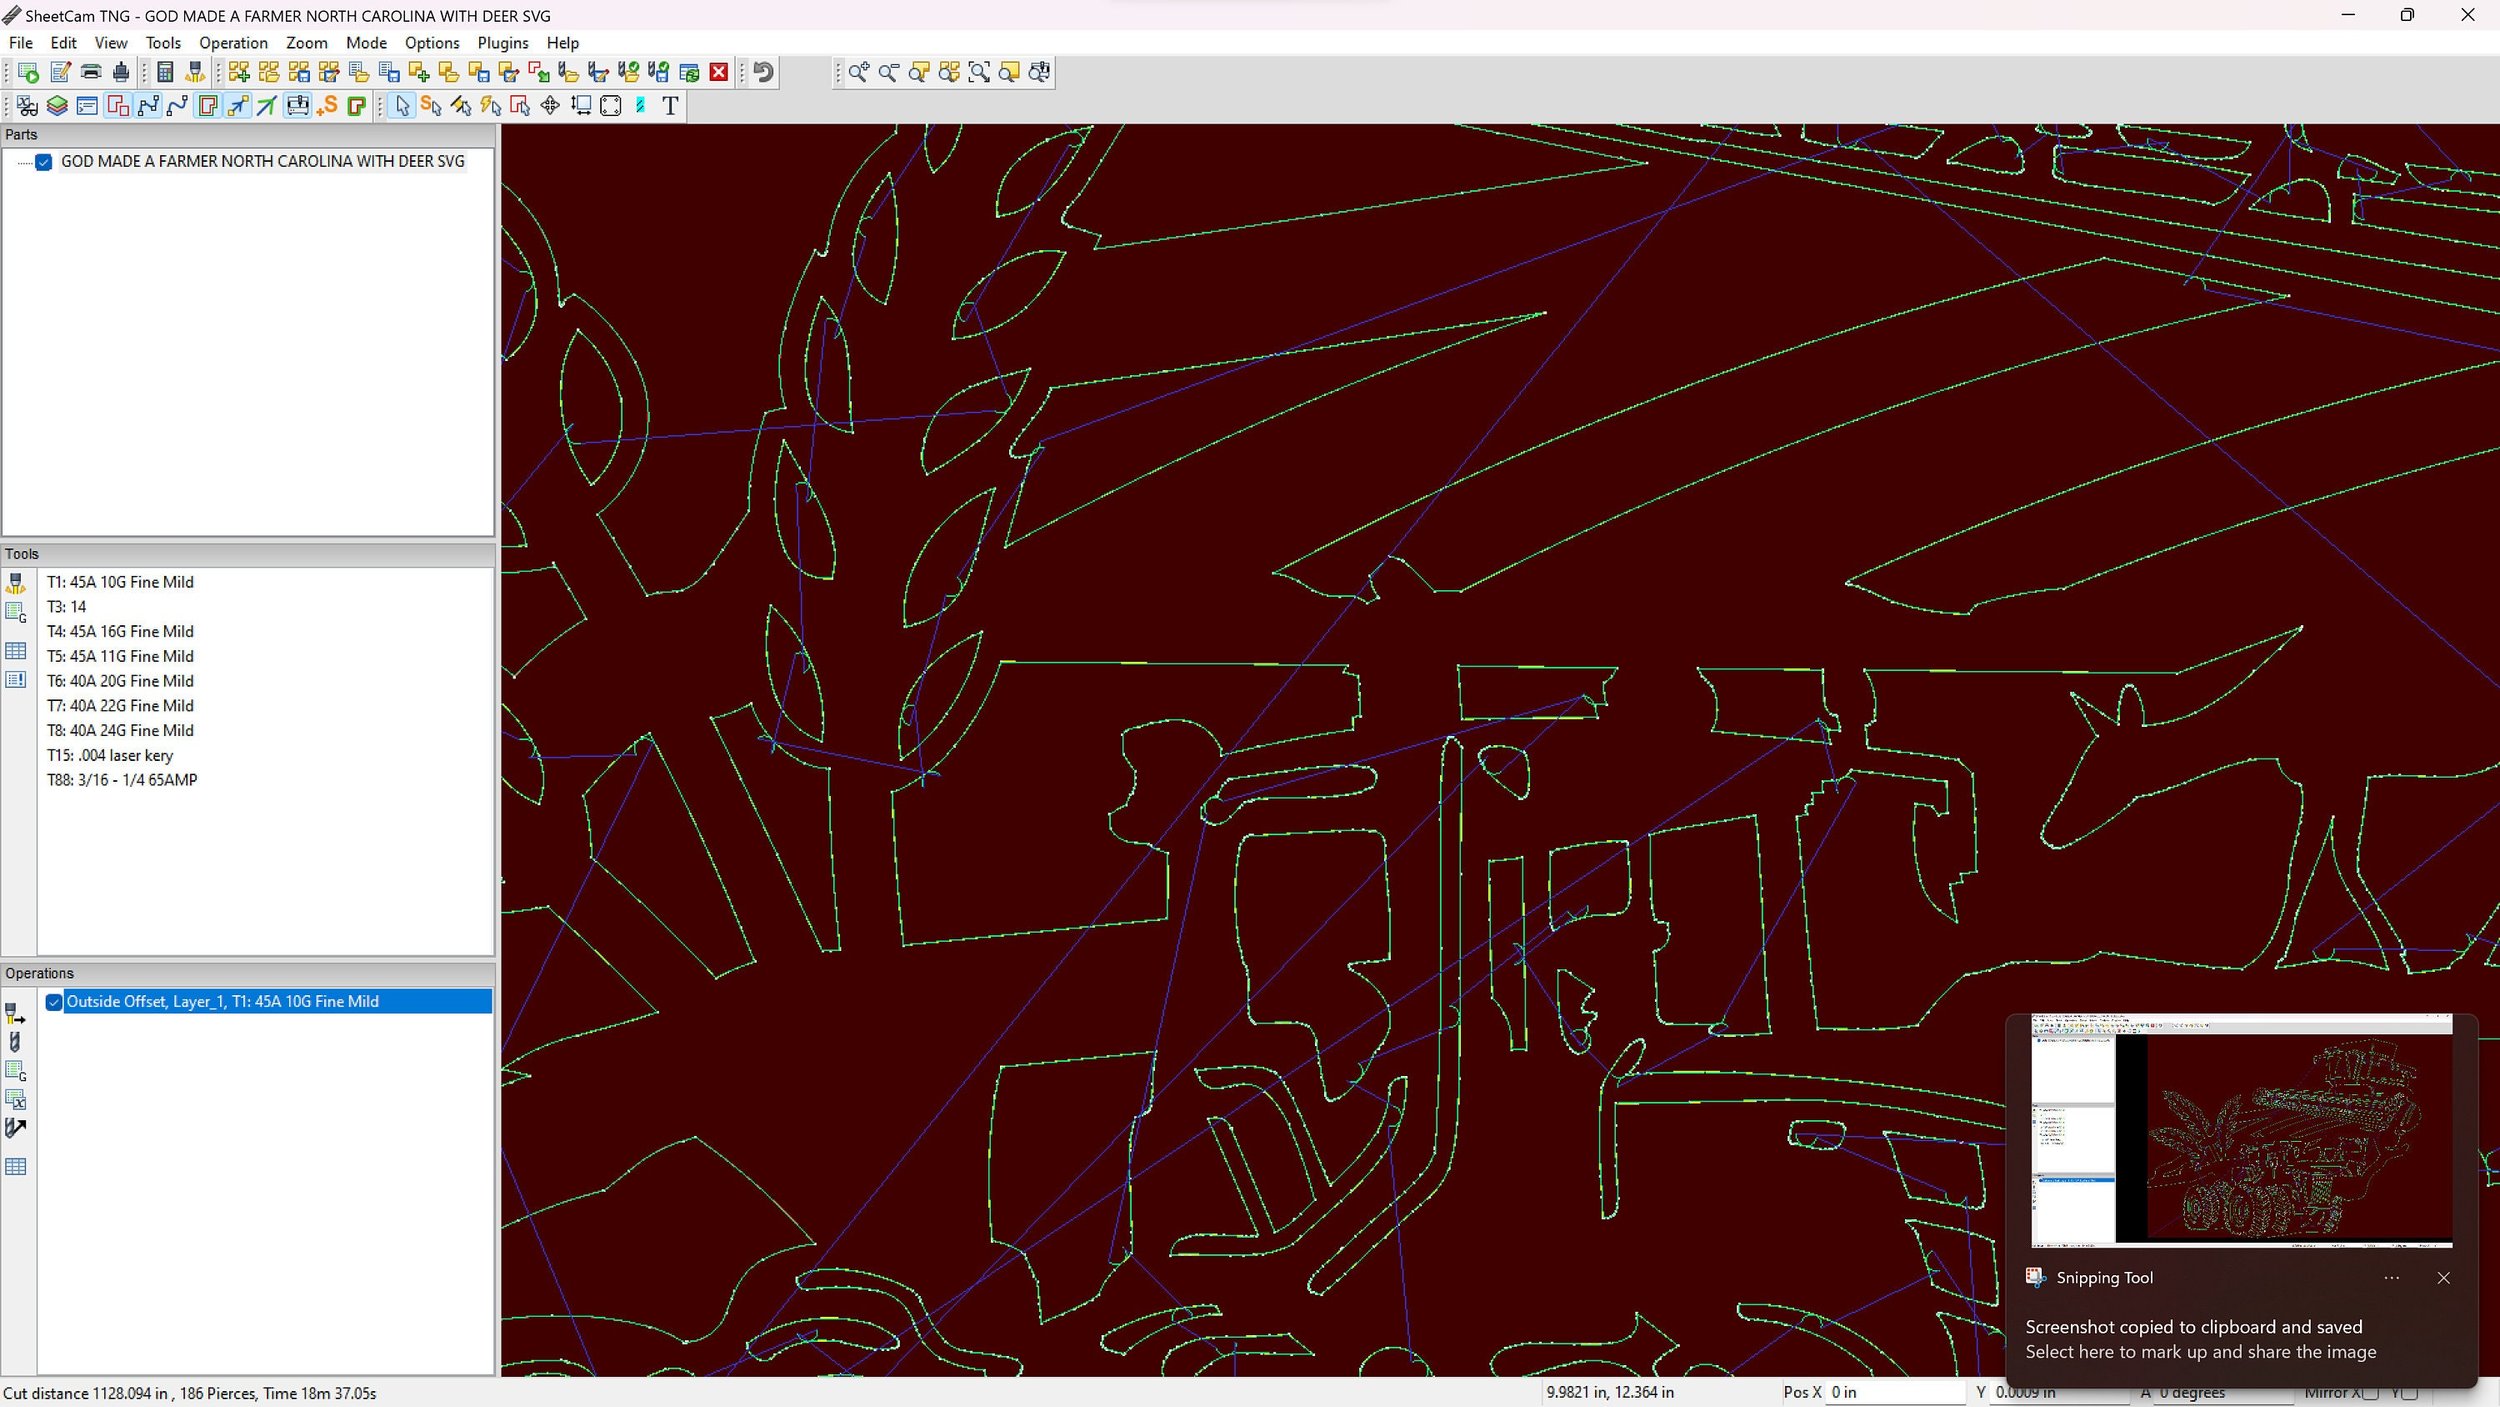Viewport: 2500px width, 1407px height.
Task: Open job options notepad-and-pencil icon
Action: (x=60, y=72)
